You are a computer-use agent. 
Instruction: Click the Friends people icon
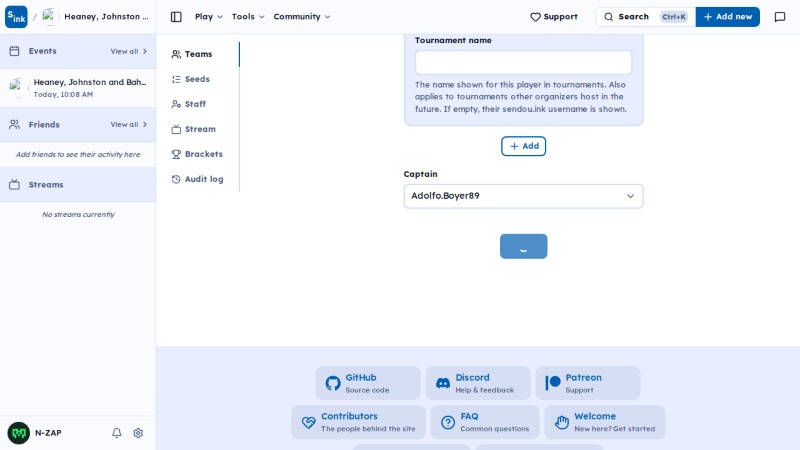click(14, 124)
